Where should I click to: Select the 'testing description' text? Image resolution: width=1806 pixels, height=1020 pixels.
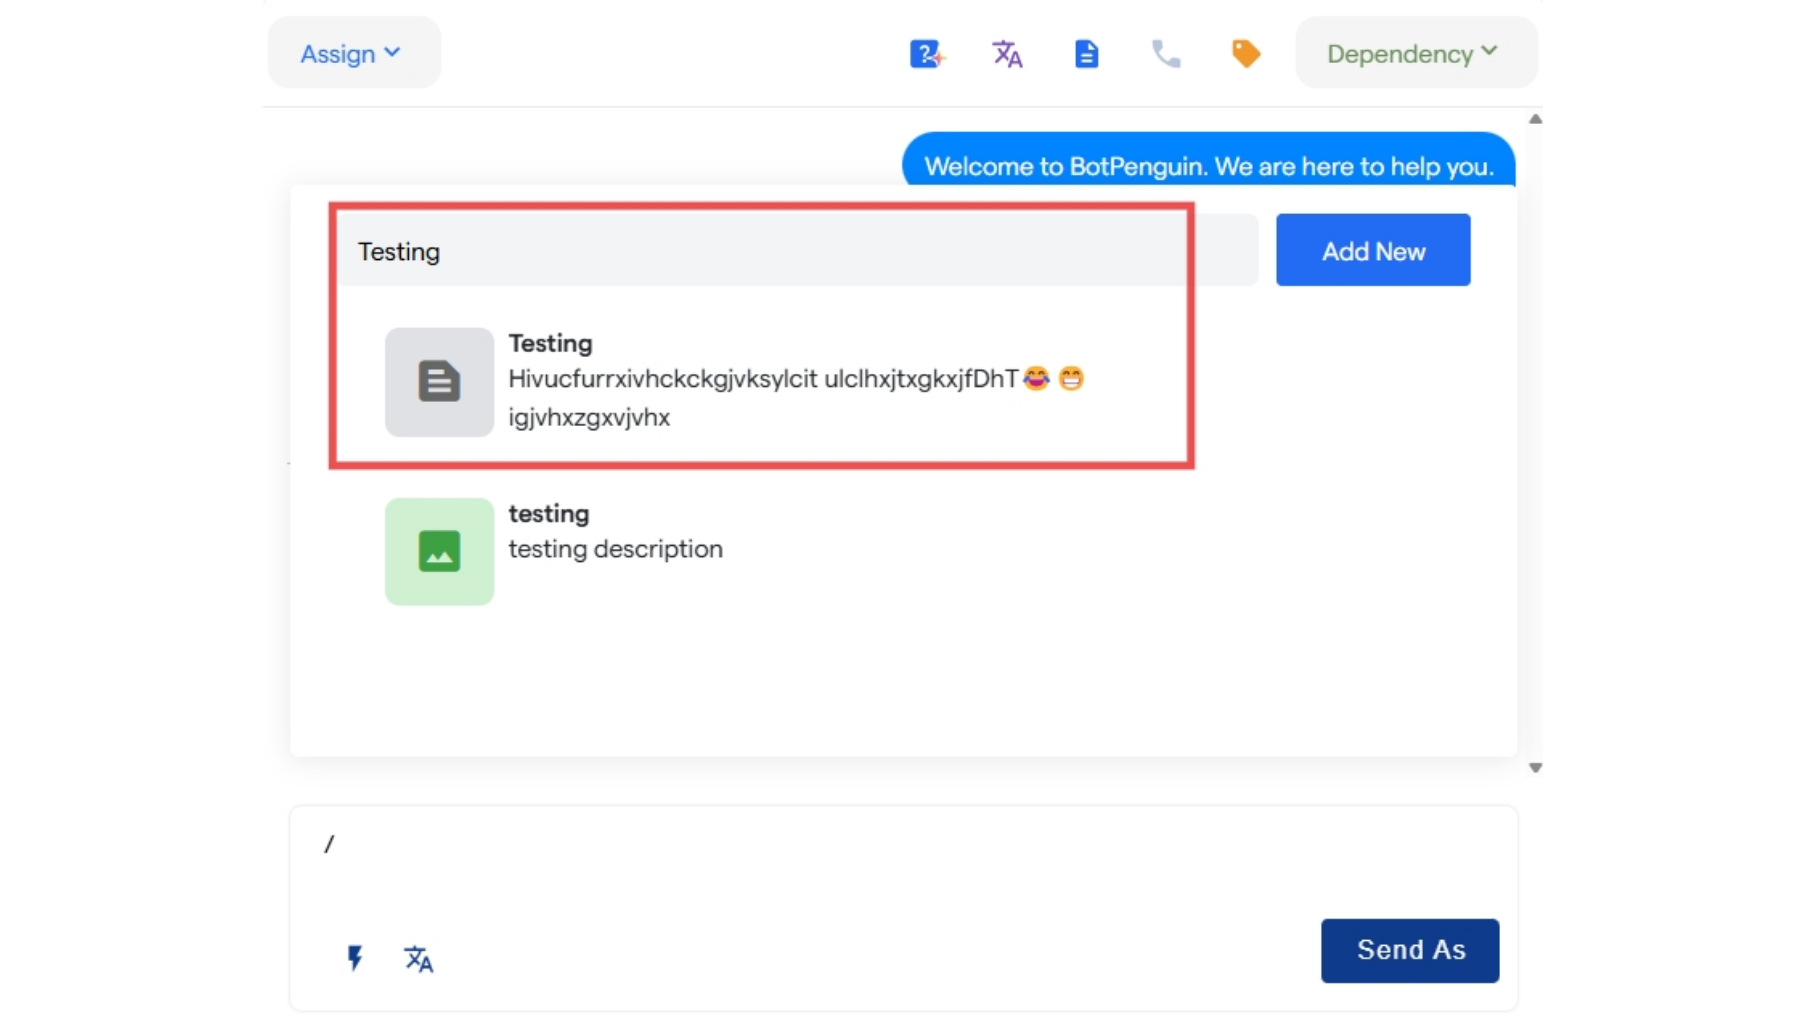[x=615, y=549]
